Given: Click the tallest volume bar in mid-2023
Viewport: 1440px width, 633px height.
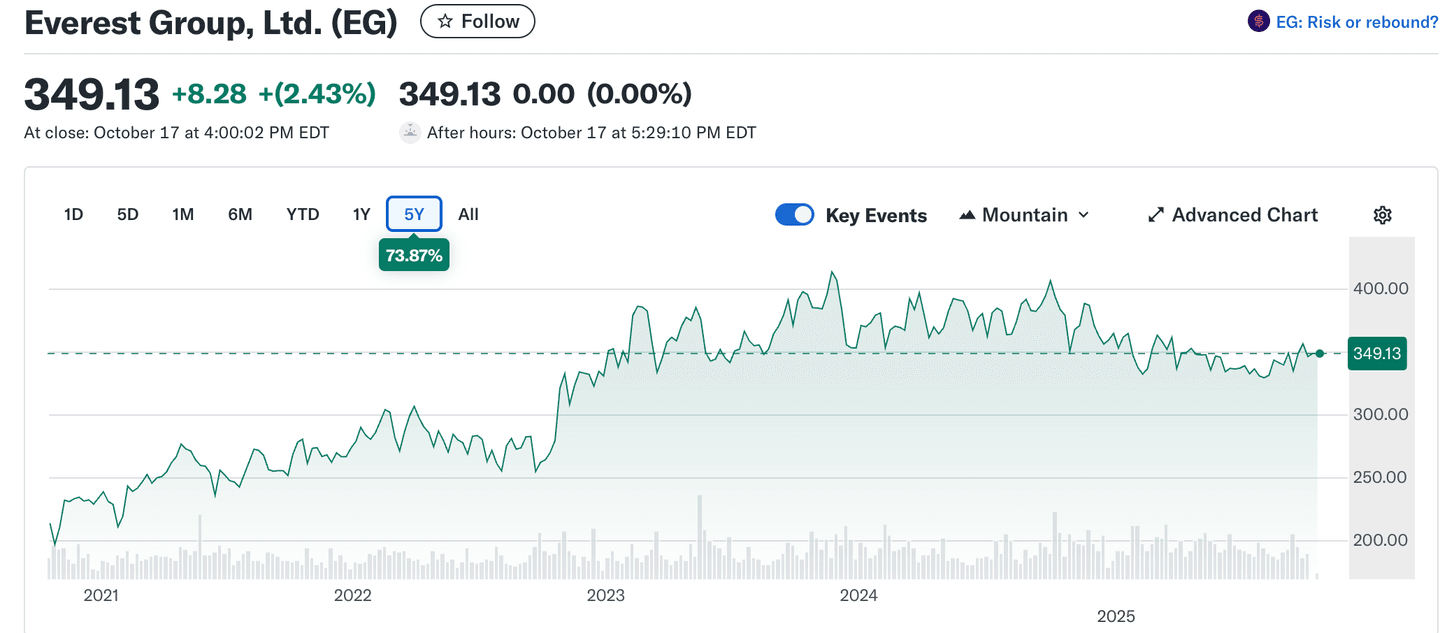Looking at the screenshot, I should pyautogui.click(x=700, y=537).
